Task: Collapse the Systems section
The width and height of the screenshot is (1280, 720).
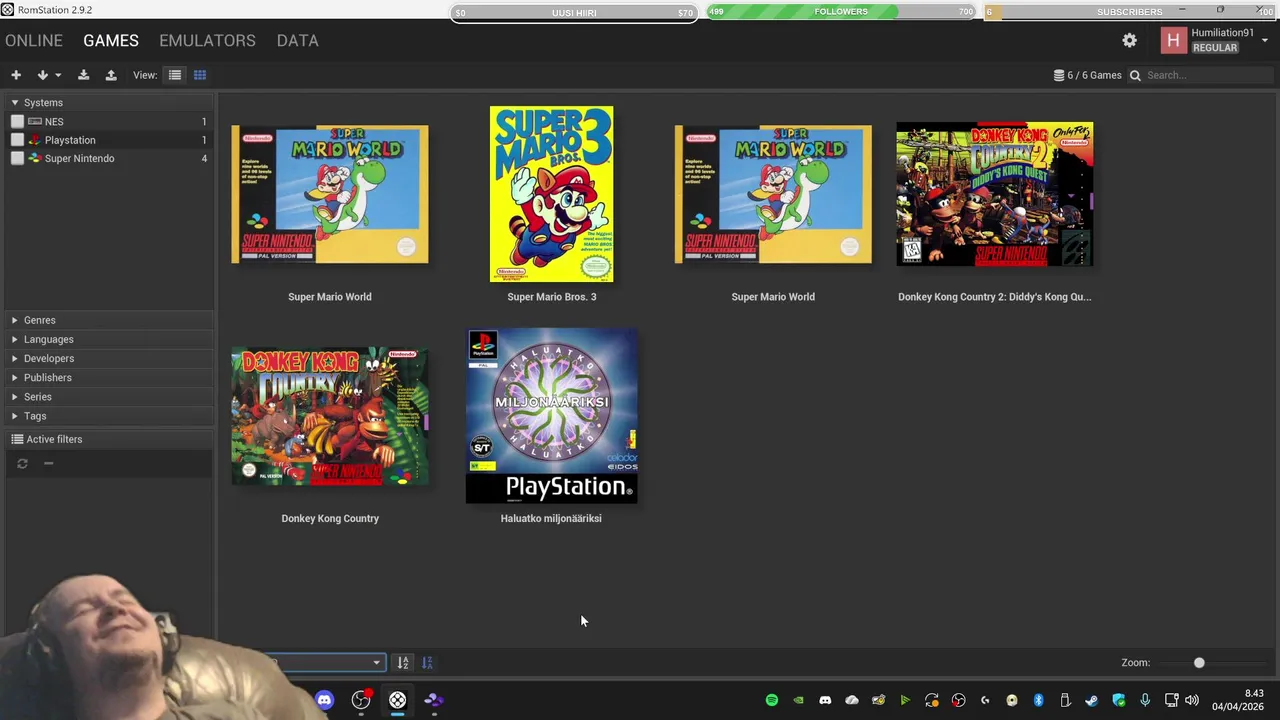Action: 15,103
